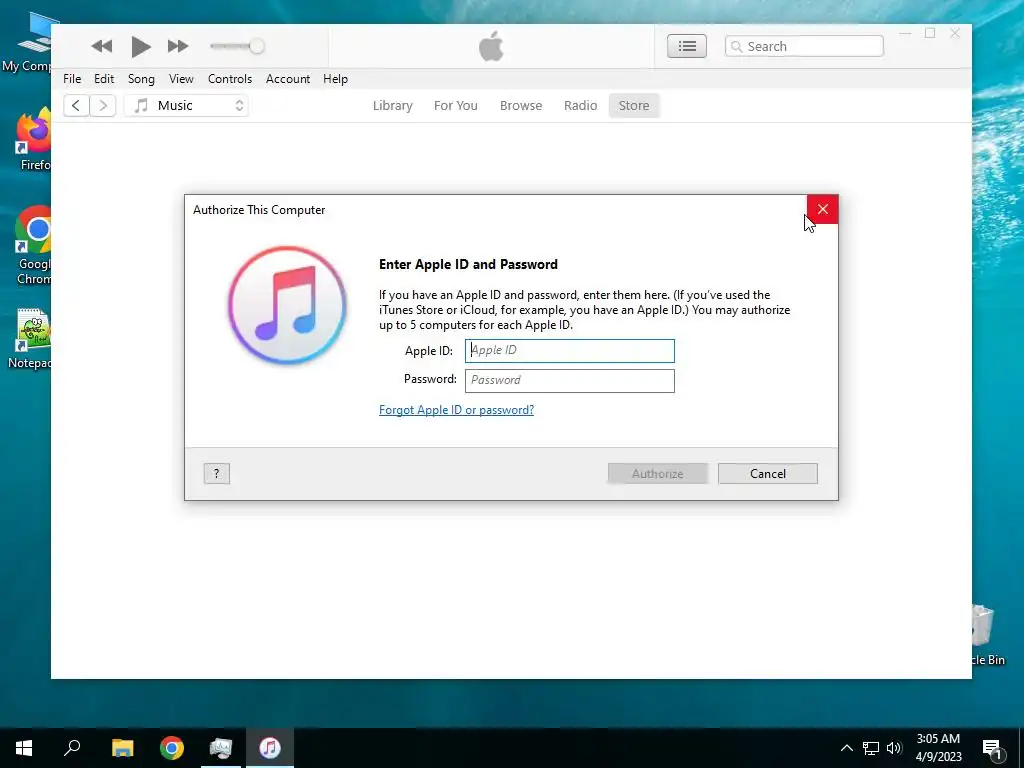Go forward with the right chevron button
The height and width of the screenshot is (768, 1024).
click(103, 105)
